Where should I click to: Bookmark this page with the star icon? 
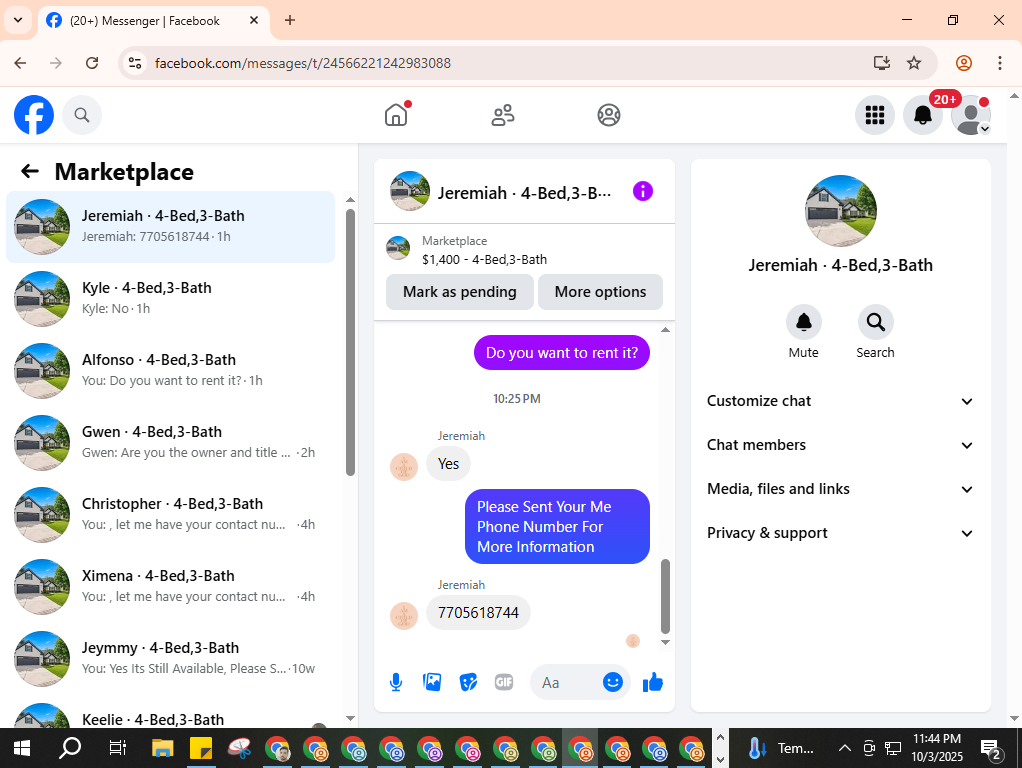click(x=914, y=63)
